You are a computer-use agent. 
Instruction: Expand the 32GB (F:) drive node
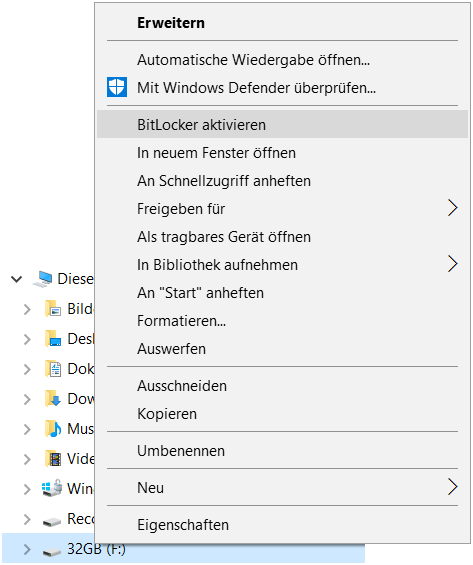pyautogui.click(x=27, y=549)
